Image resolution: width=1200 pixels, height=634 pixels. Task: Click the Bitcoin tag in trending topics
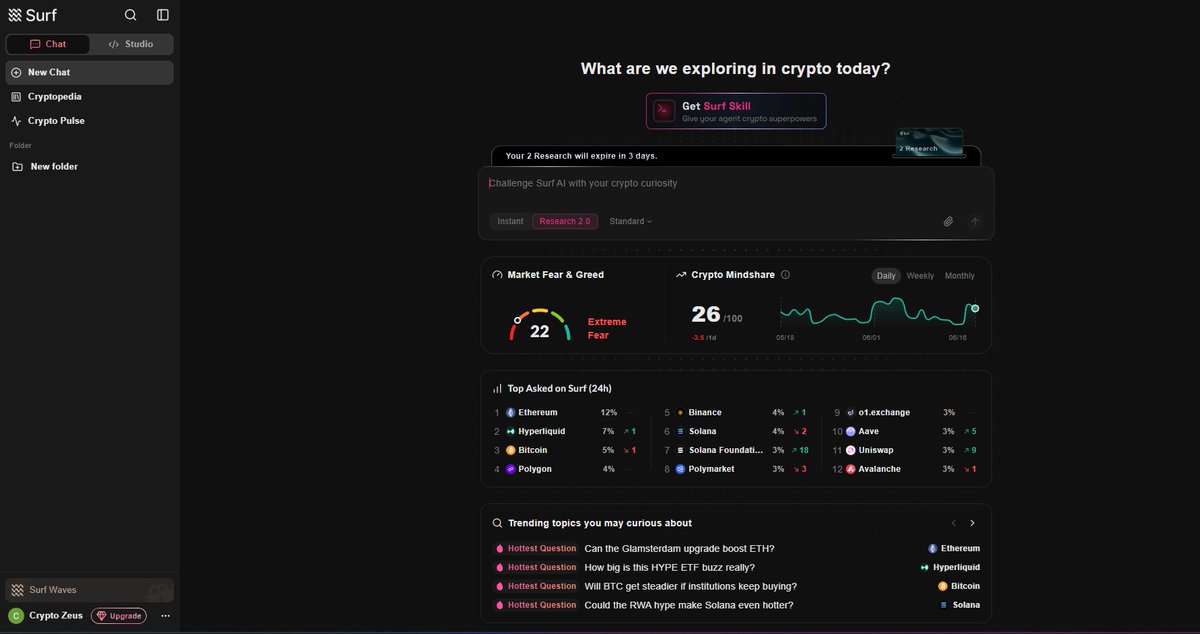tap(959, 586)
